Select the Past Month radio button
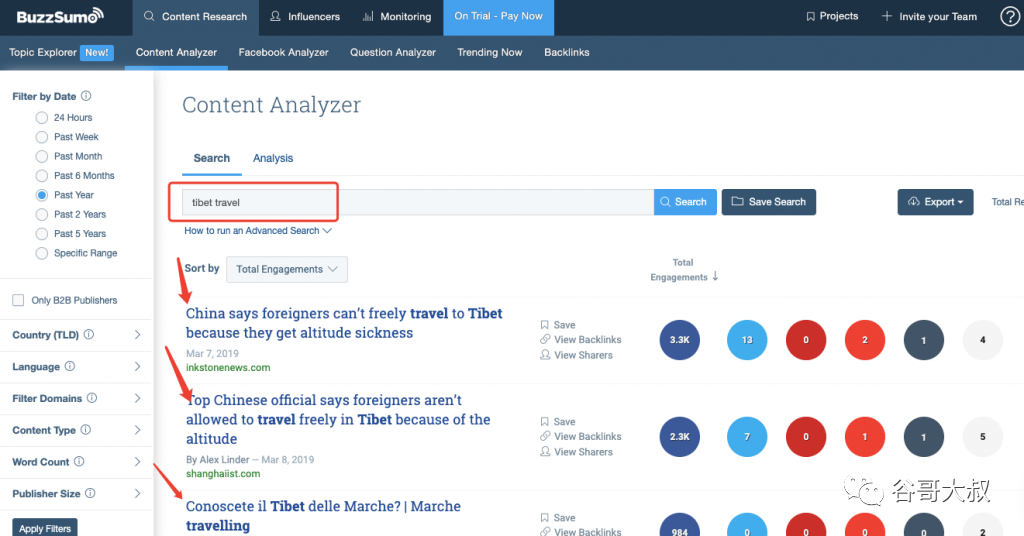The image size is (1024, 536). [x=42, y=156]
